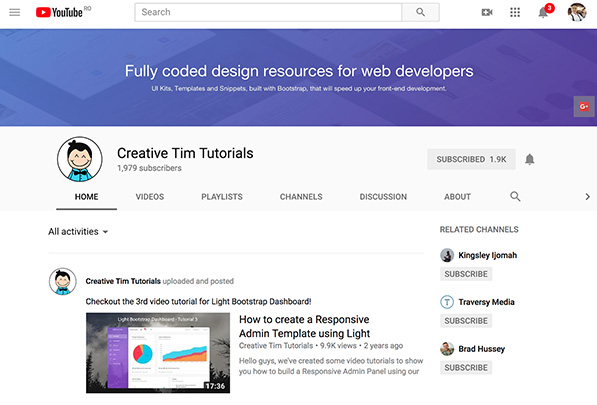
Task: Open the ABOUT tab
Action: [x=457, y=197]
